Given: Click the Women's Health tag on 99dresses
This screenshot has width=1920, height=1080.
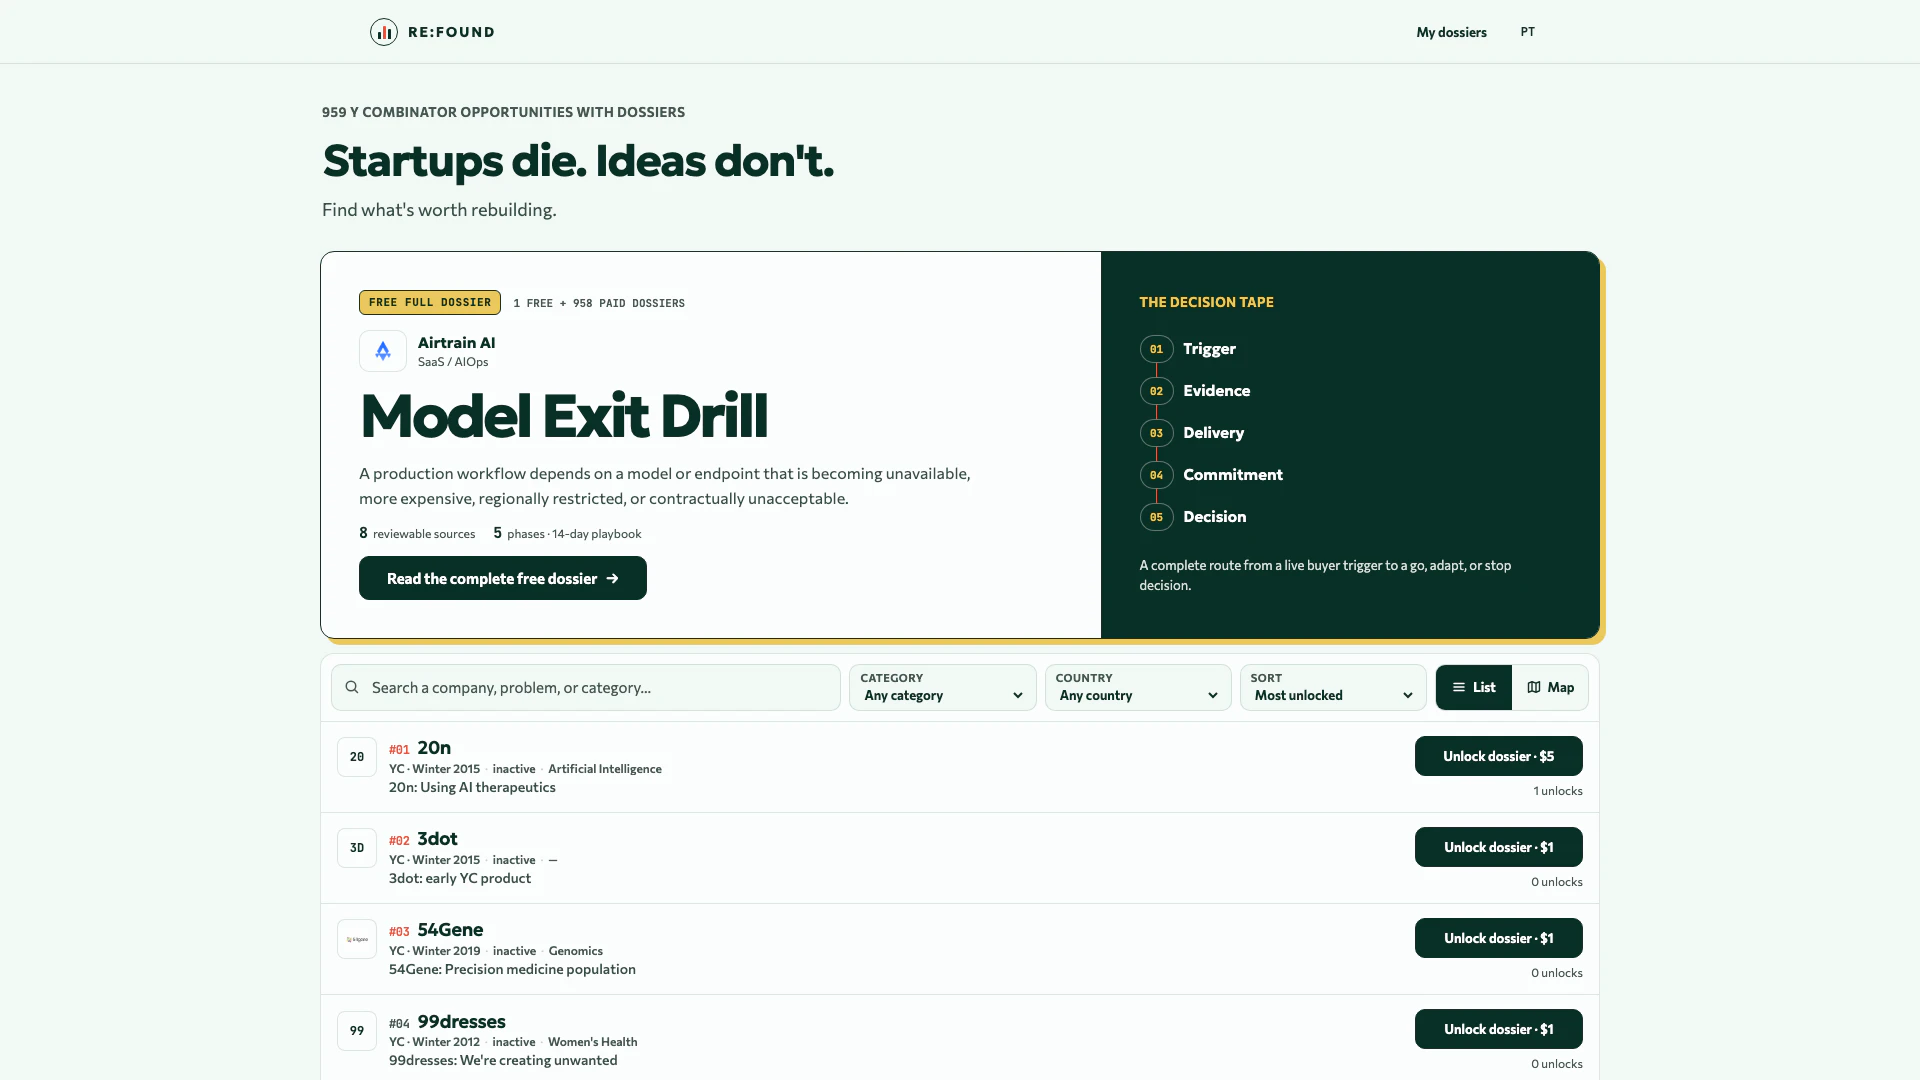Looking at the screenshot, I should [x=592, y=1042].
